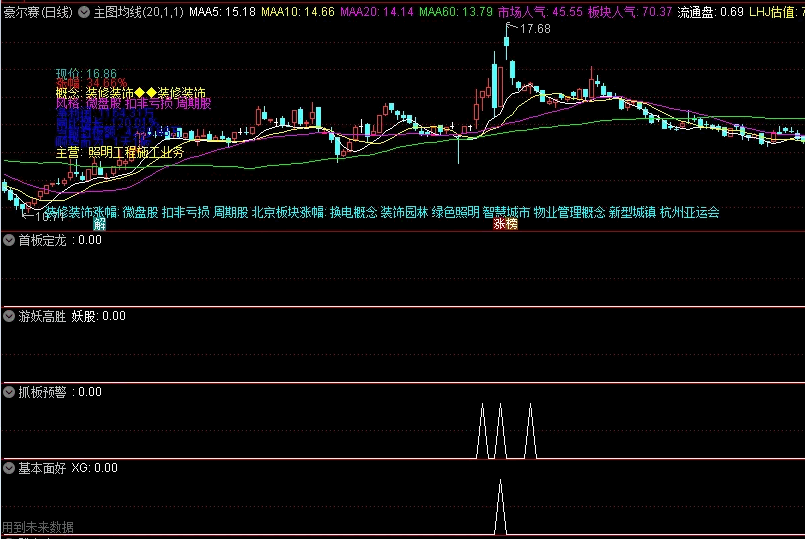Click the 基本面好 XG: 0.00 panel label
This screenshot has width=805, height=539.
pyautogui.click(x=68, y=468)
